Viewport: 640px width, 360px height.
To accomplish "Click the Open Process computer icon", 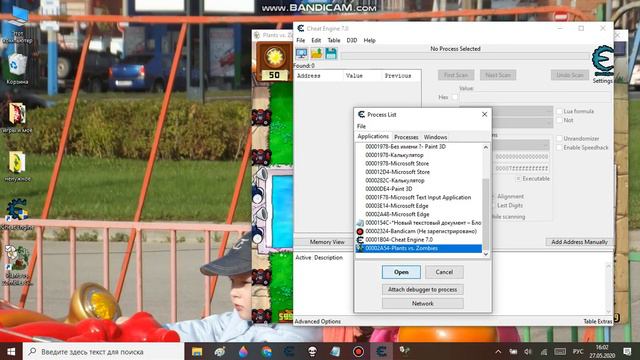I will pos(302,53).
